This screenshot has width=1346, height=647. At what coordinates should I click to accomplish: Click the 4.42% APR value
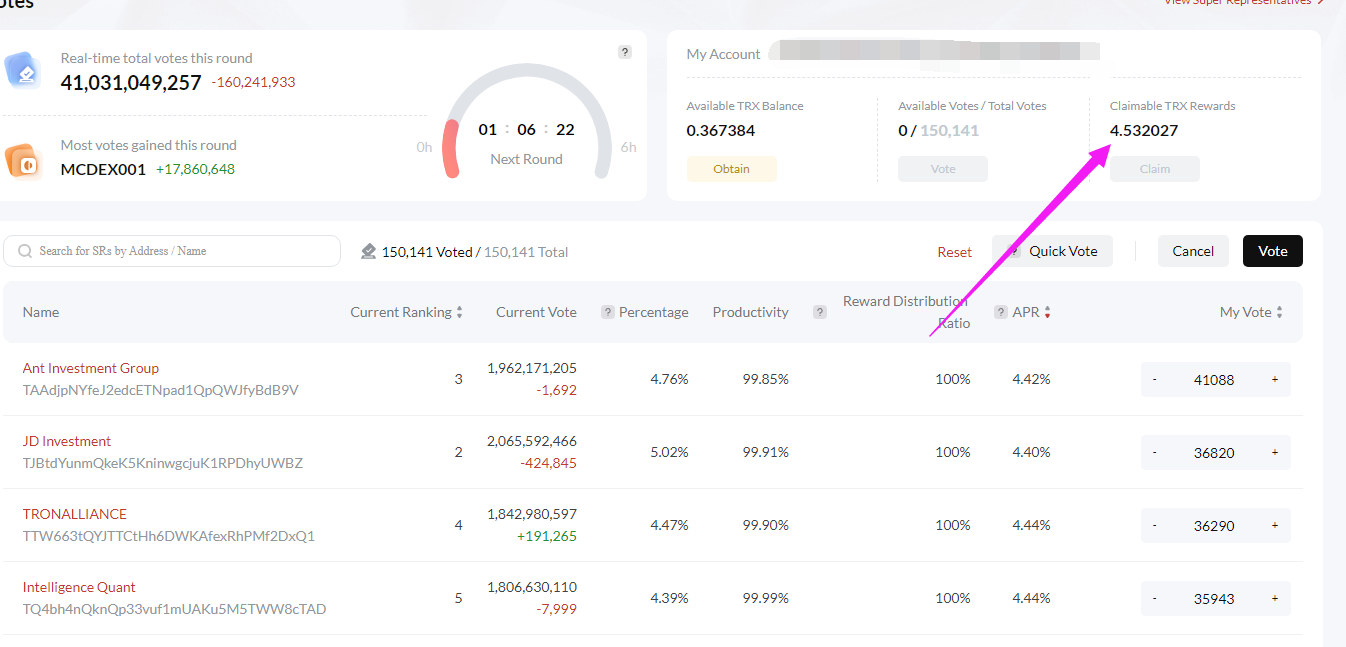(1031, 379)
